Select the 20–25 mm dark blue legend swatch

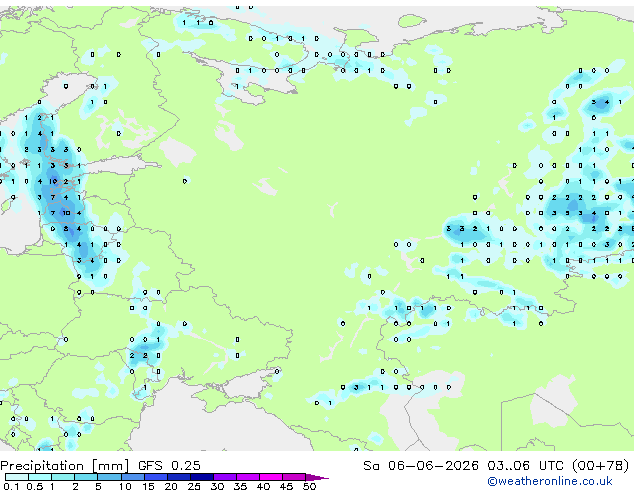click(x=179, y=477)
